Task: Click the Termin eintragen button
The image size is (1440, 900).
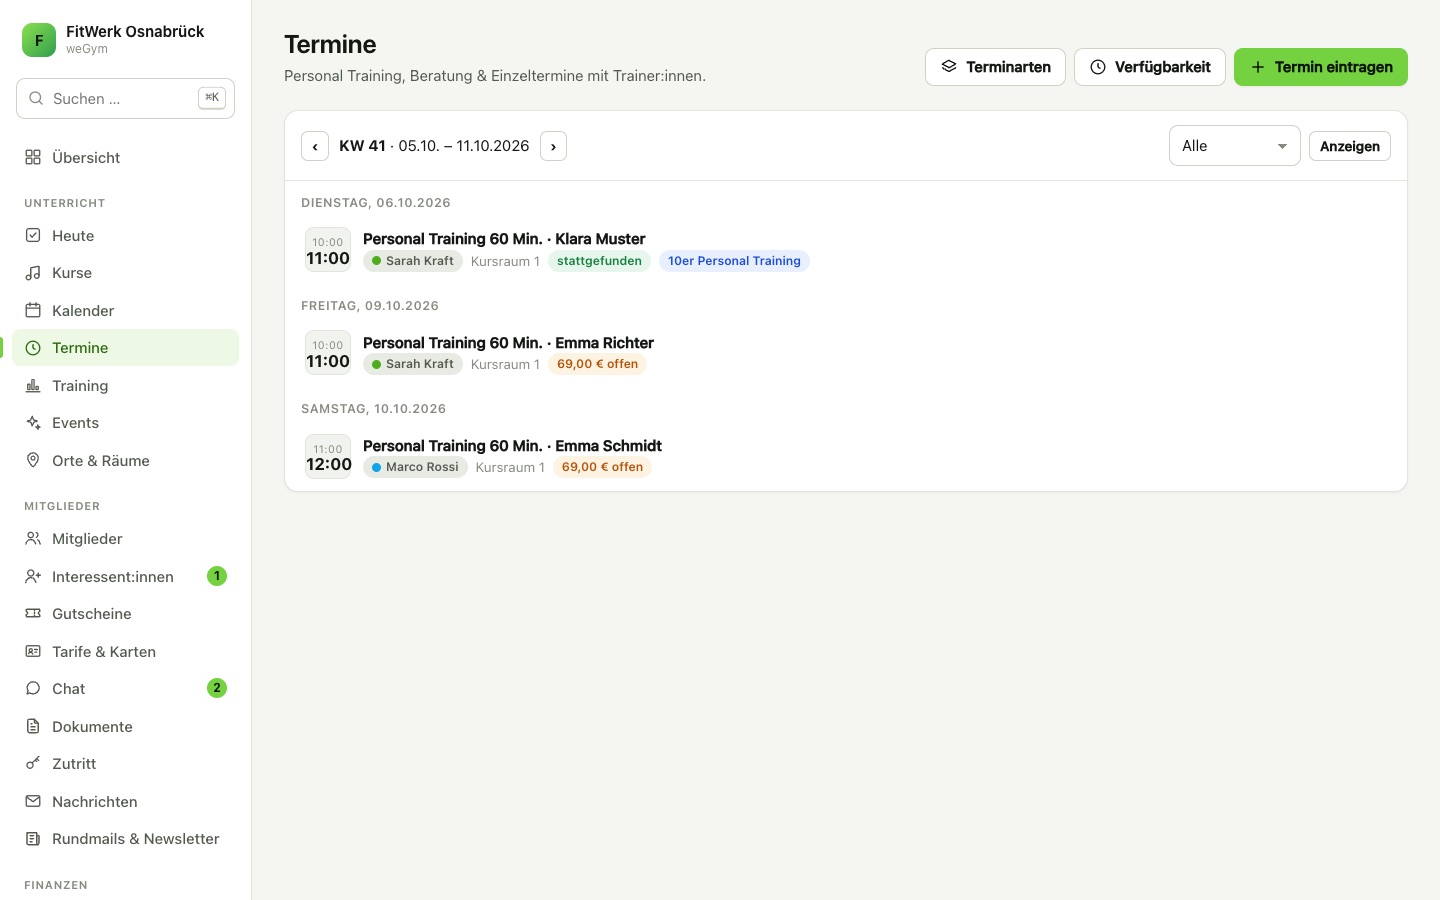Action: click(x=1320, y=67)
